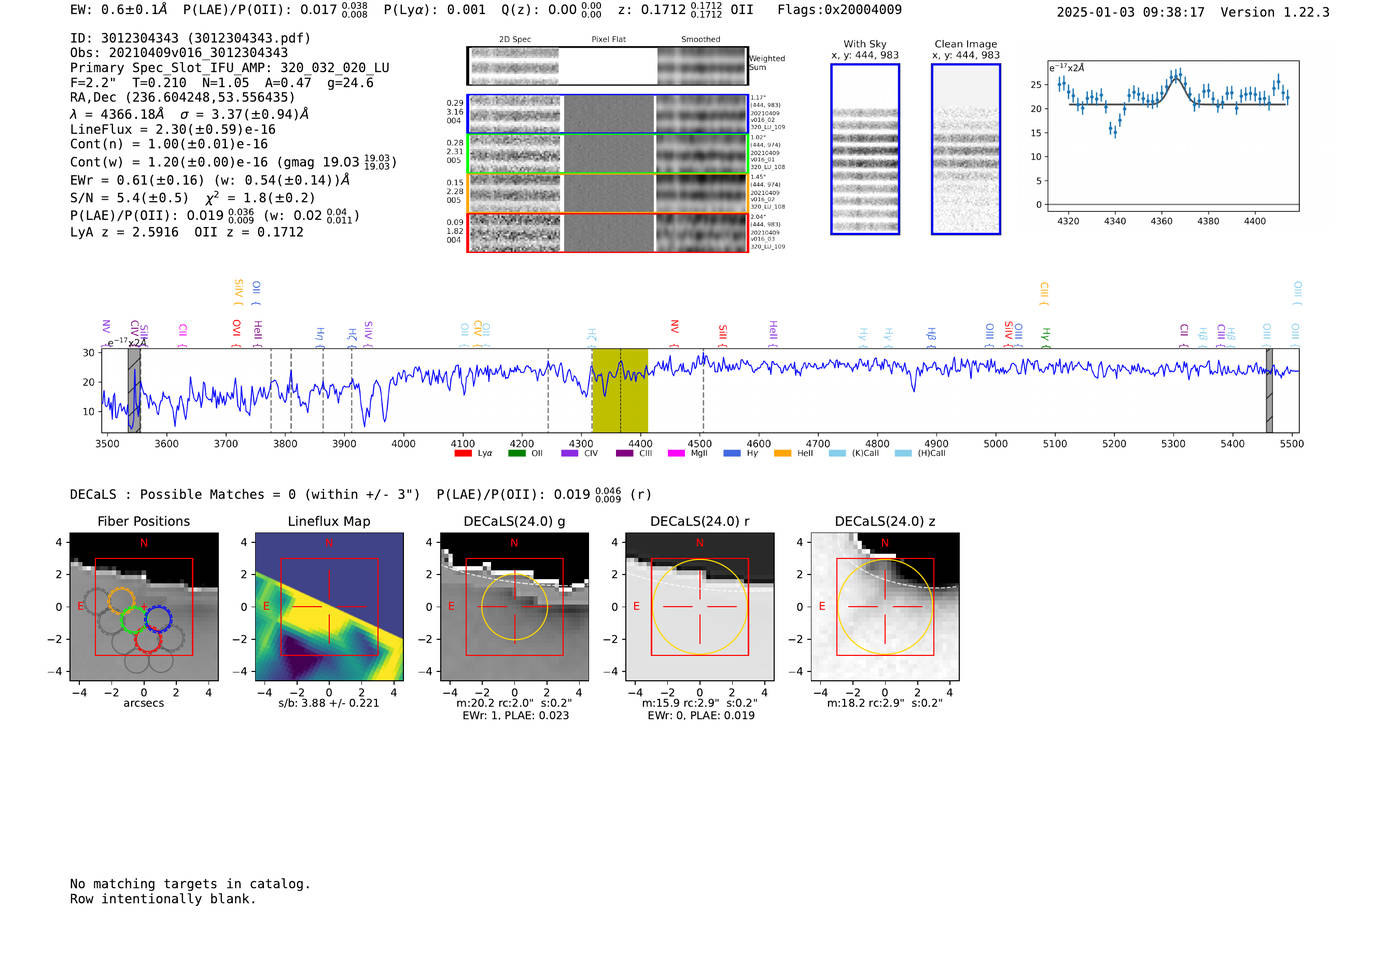Click the blue Hγ legend swatch
This screenshot has width=1400, height=953.
[732, 453]
